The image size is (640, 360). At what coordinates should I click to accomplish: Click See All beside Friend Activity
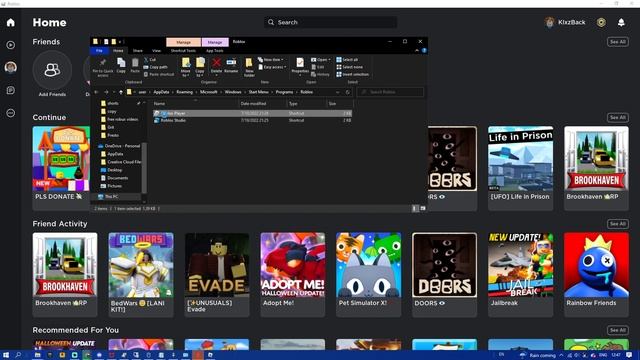(x=618, y=224)
